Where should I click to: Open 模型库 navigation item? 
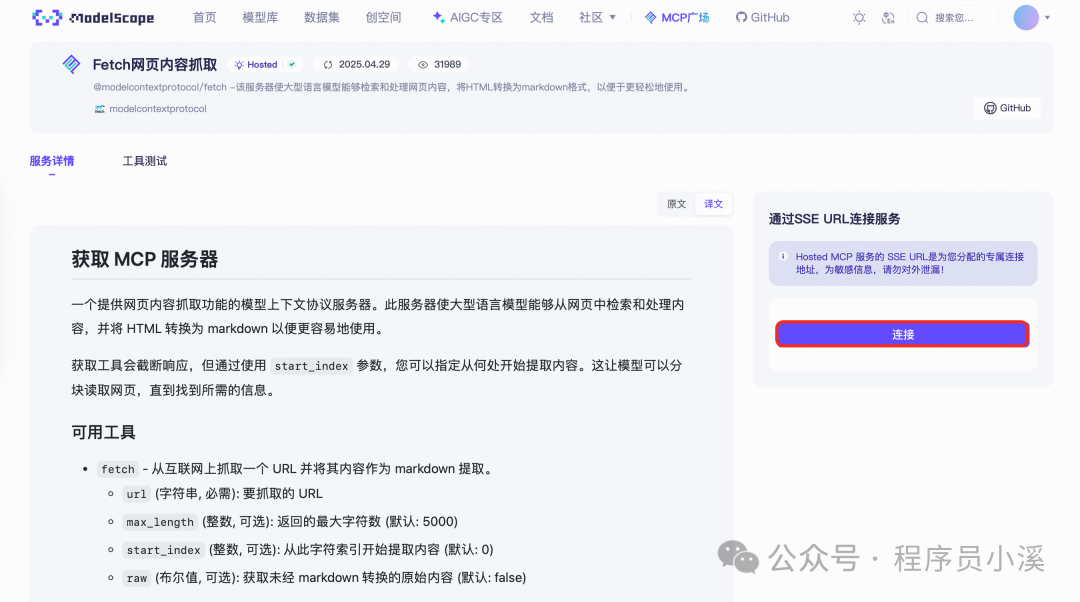260,18
